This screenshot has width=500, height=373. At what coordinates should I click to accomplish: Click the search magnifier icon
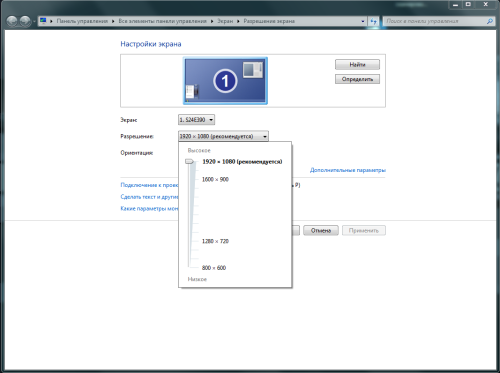489,21
